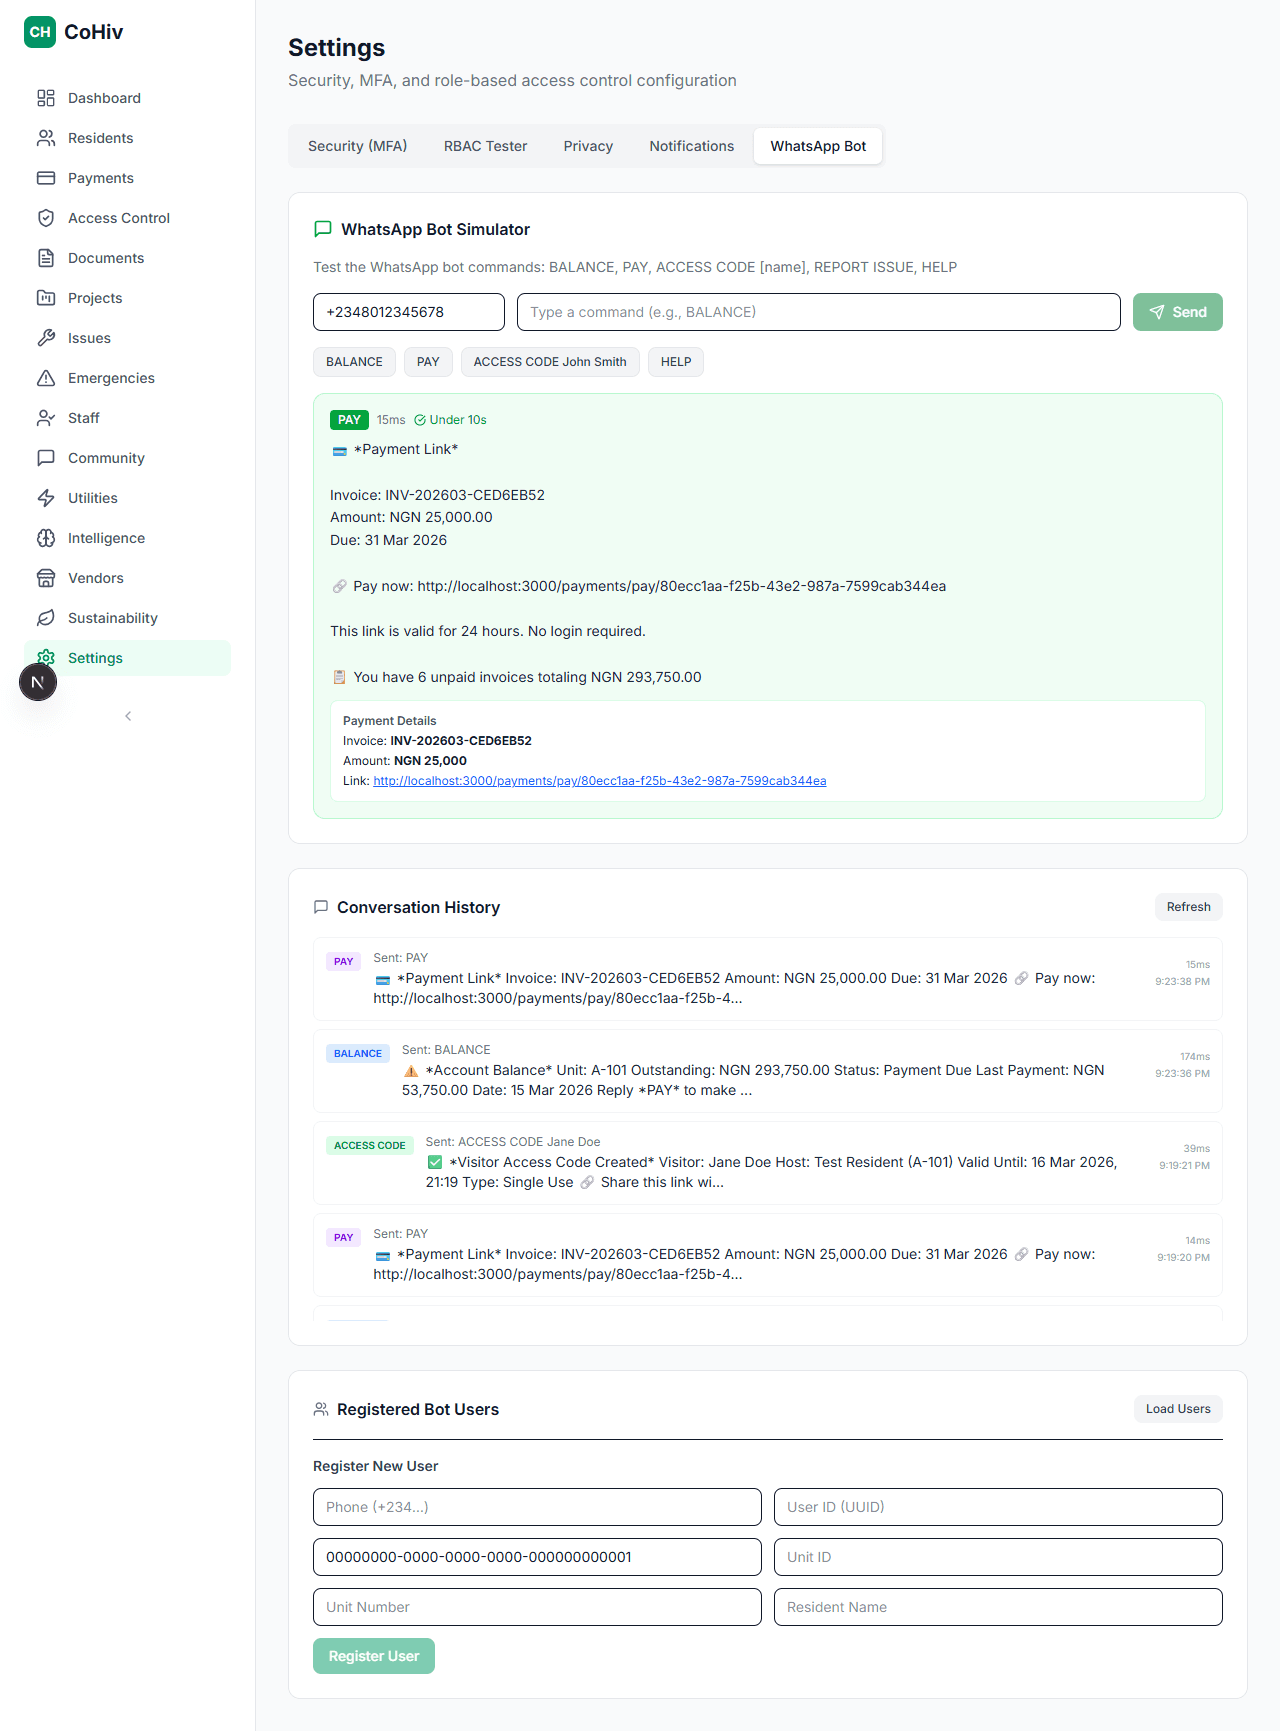This screenshot has width=1280, height=1731.
Task: Switch to the RBAC Tester tab
Action: coord(485,146)
